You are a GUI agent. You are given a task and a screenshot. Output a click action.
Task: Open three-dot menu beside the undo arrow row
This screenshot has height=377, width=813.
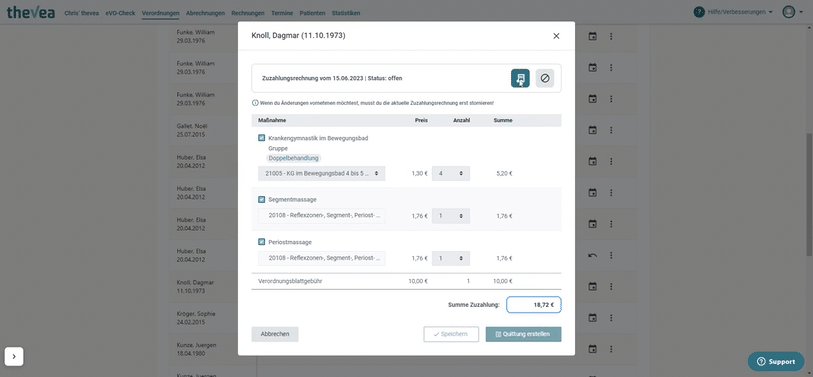(x=611, y=255)
